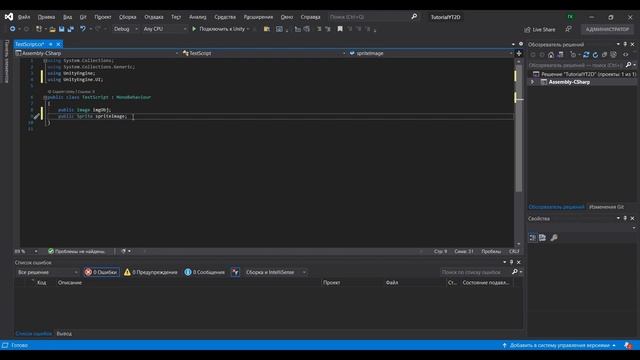
Task: Toggle auto-hide pin of Solution Explorer
Action: tap(625, 44)
